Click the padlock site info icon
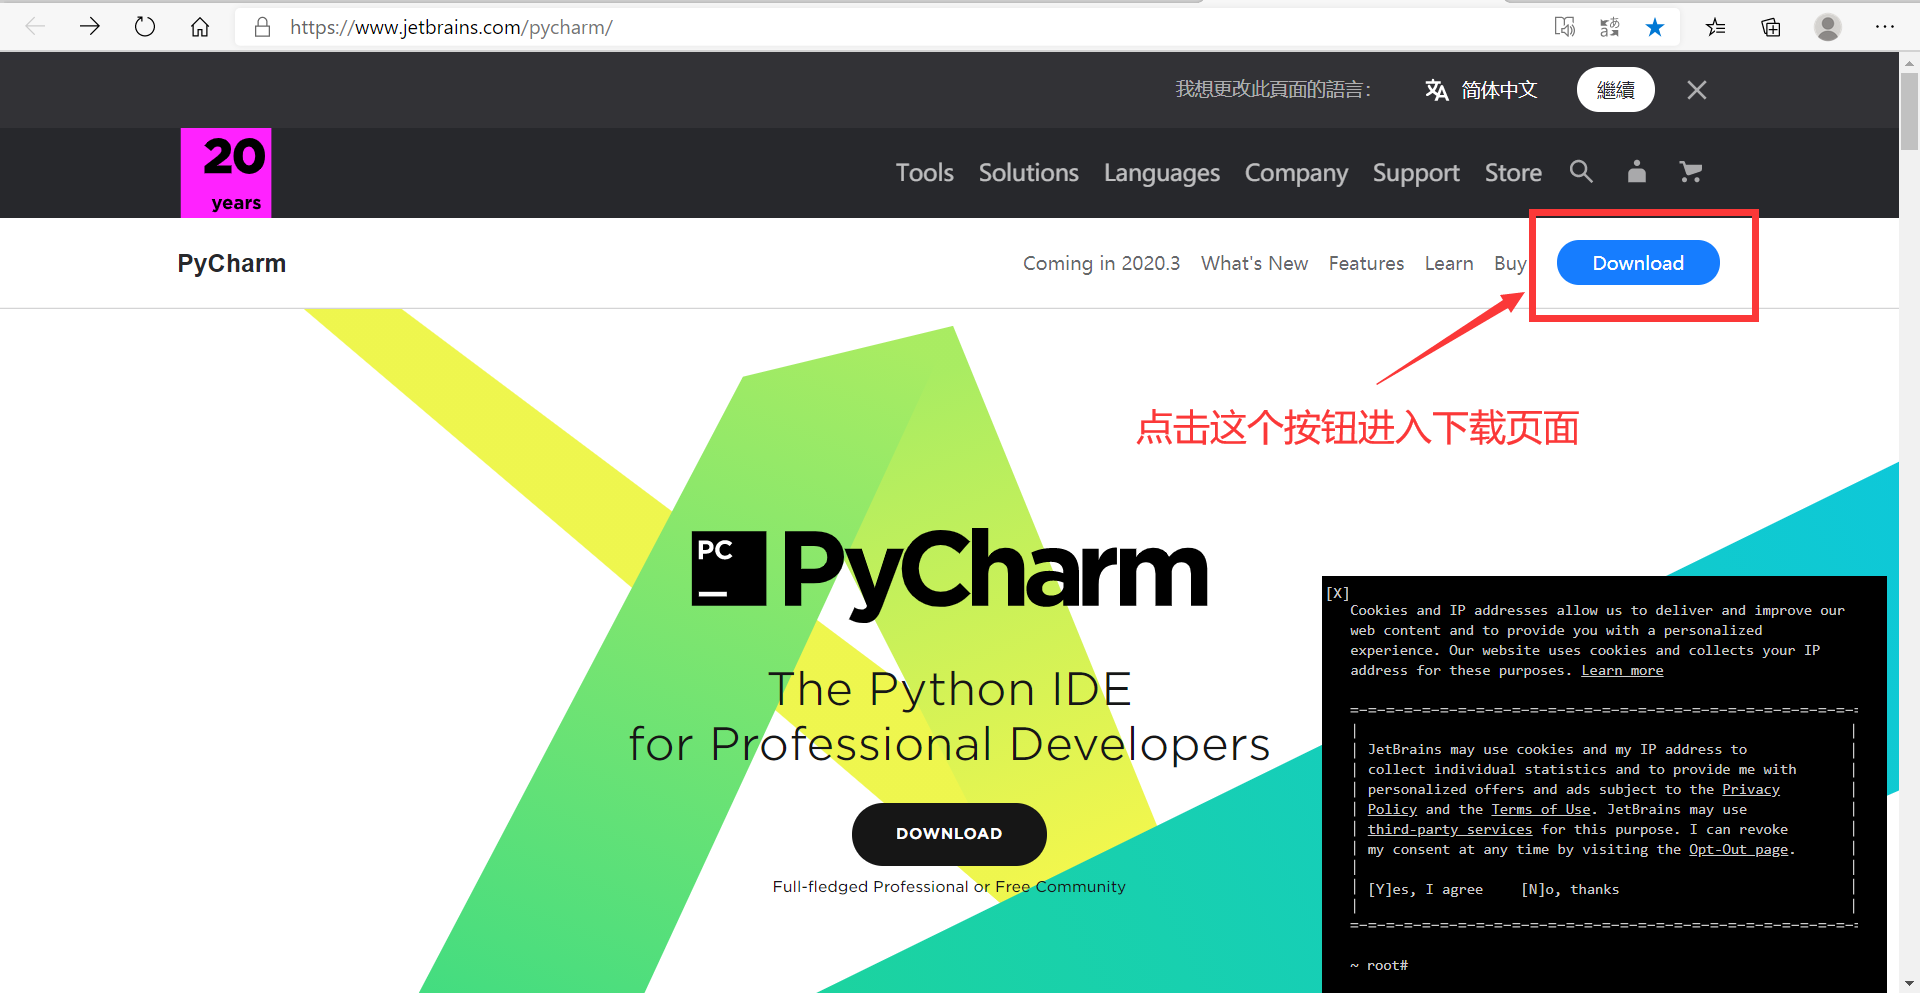1920x993 pixels. tap(263, 27)
